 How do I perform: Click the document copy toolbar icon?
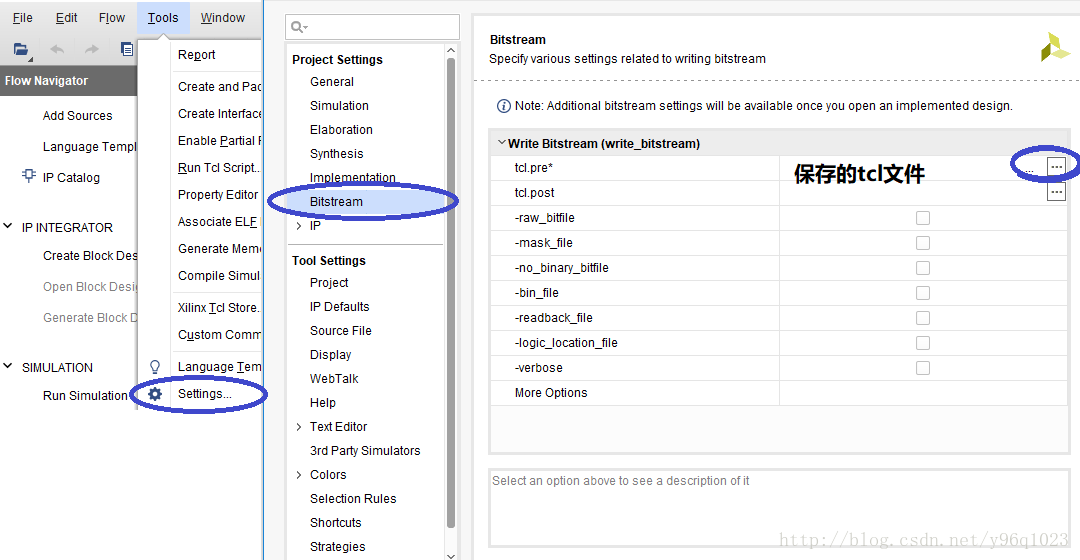(127, 49)
